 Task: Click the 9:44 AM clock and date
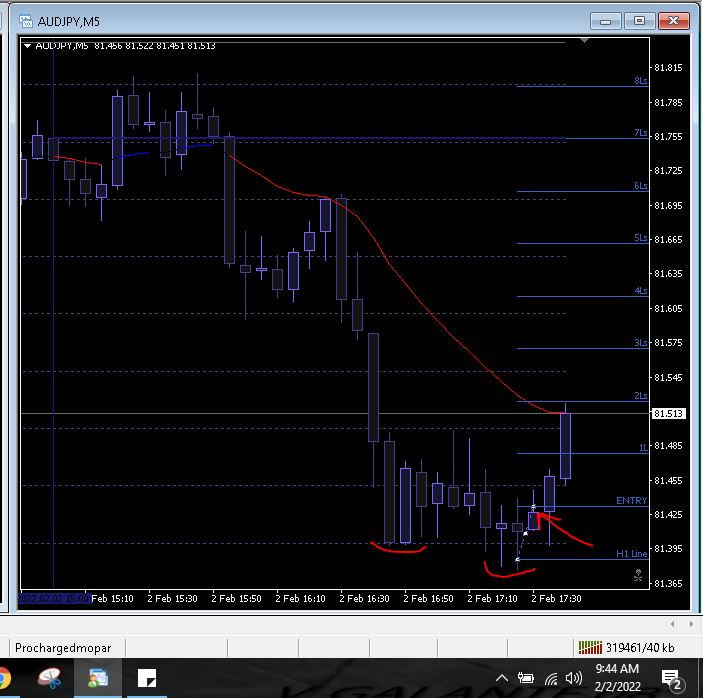click(x=617, y=677)
